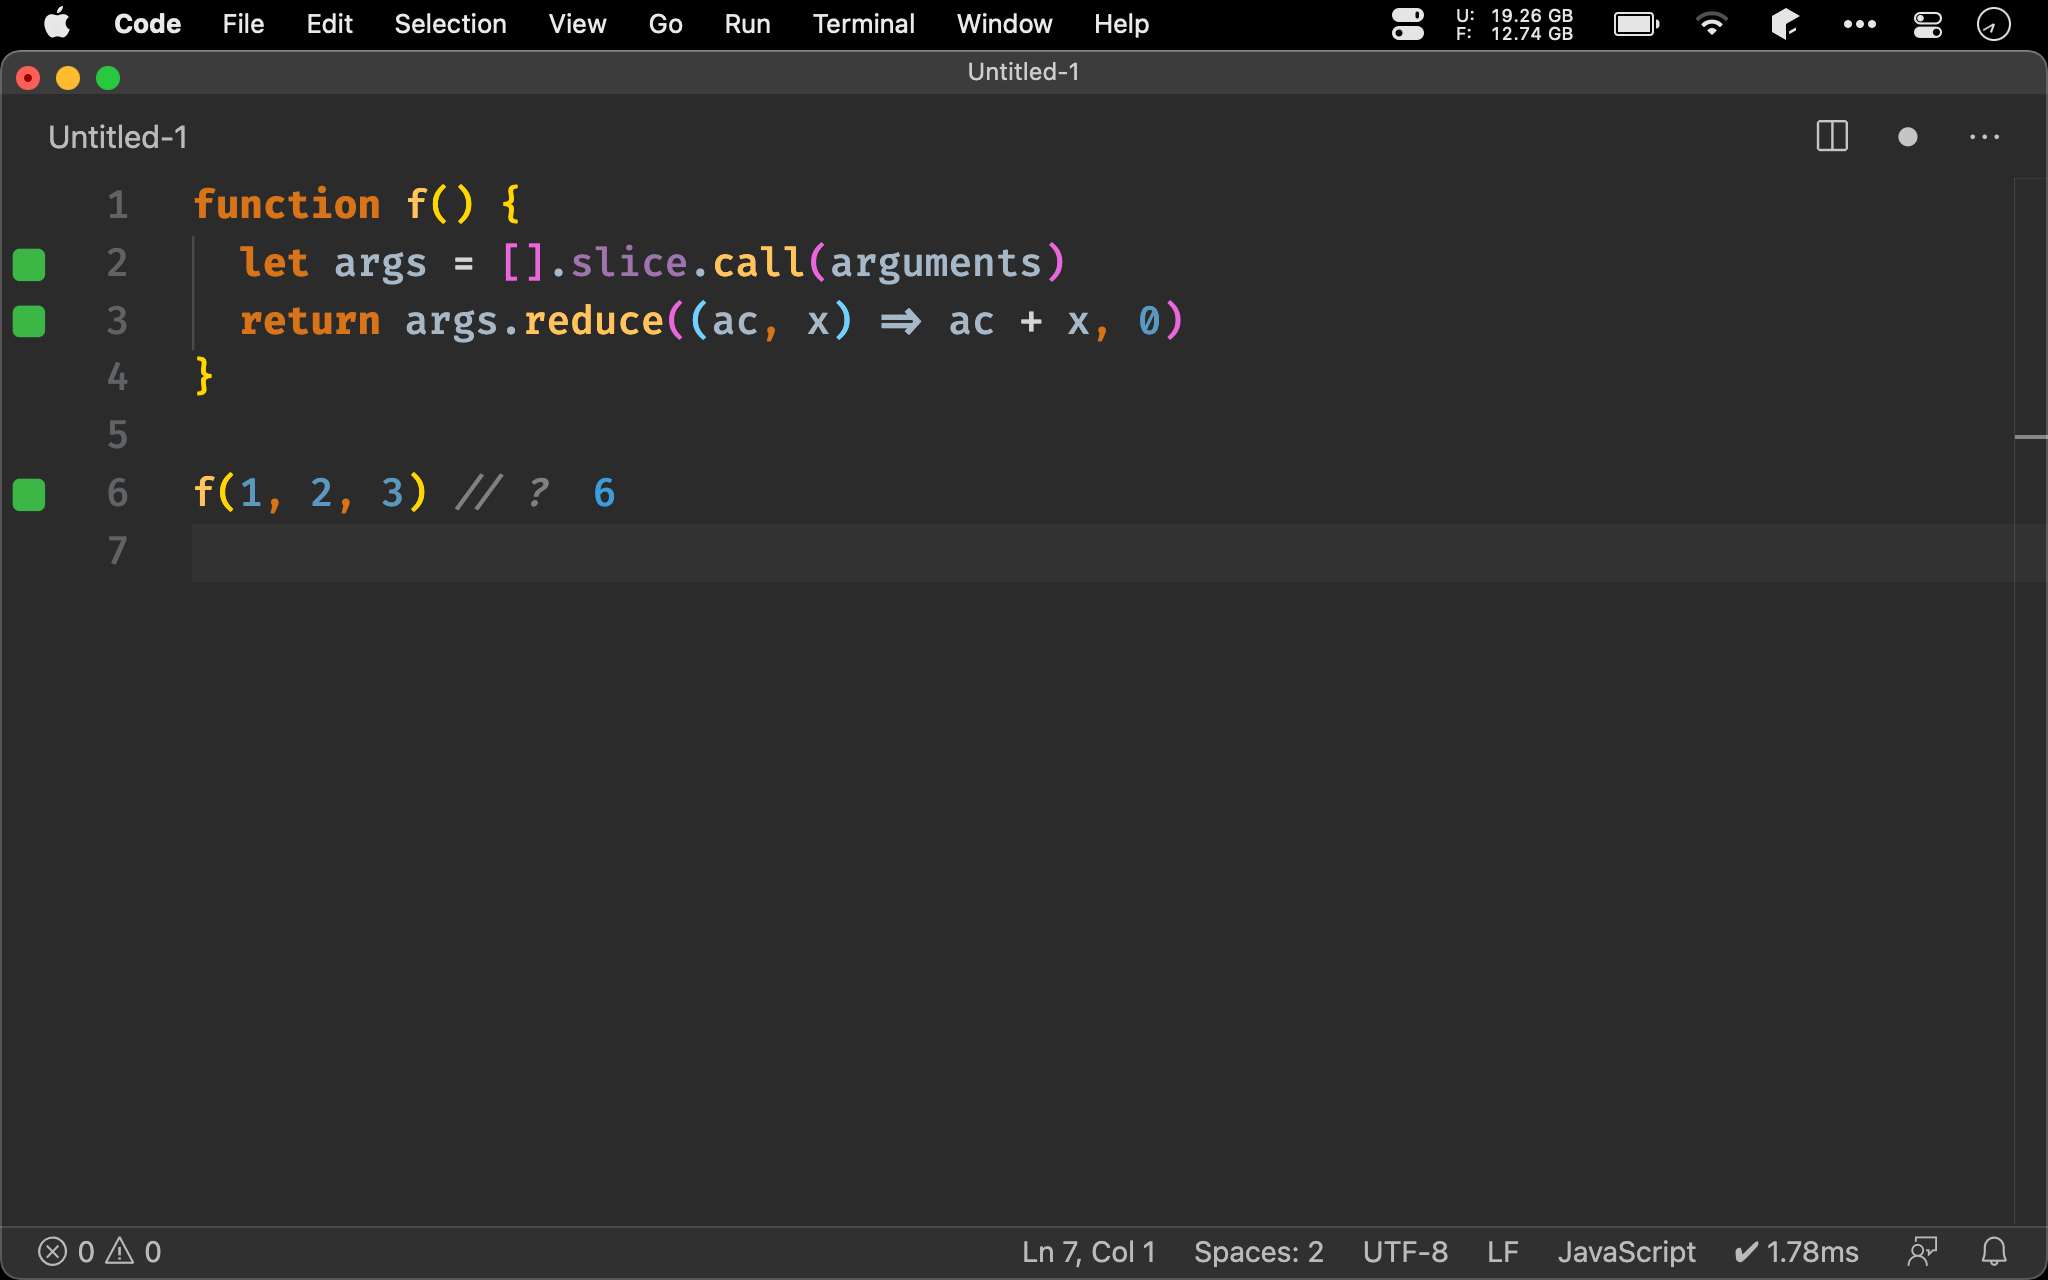Click the battery status icon in menu bar

[1634, 22]
